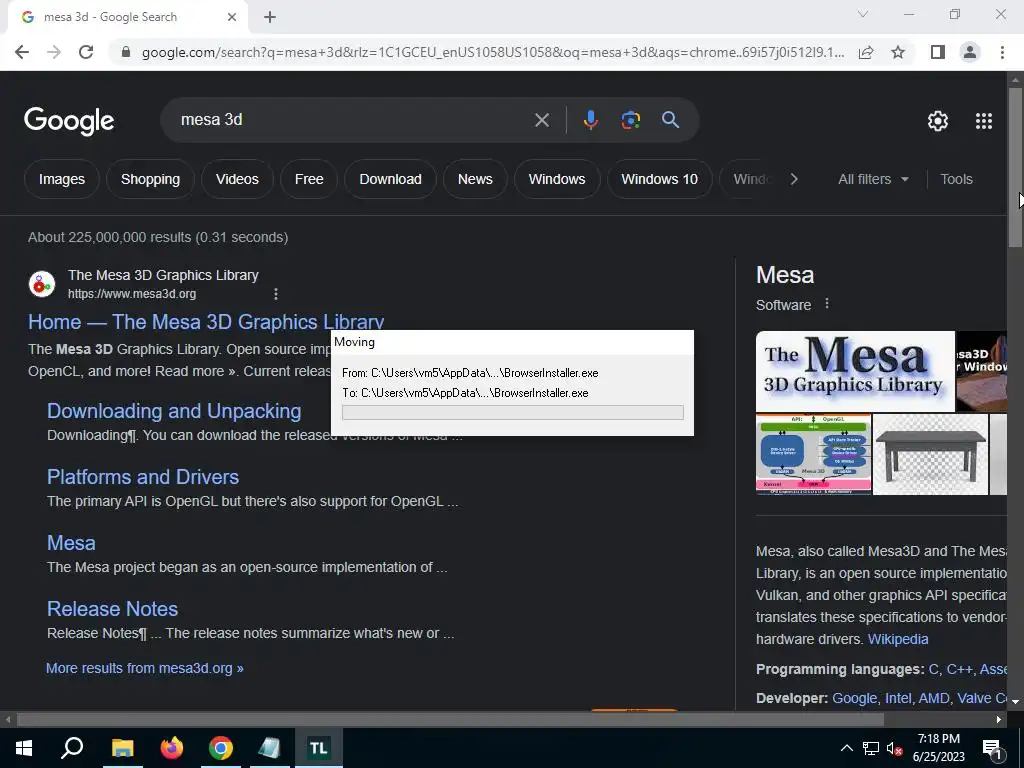This screenshot has width=1024, height=768.
Task: Open the Platforms and Drivers link
Action: (x=143, y=477)
